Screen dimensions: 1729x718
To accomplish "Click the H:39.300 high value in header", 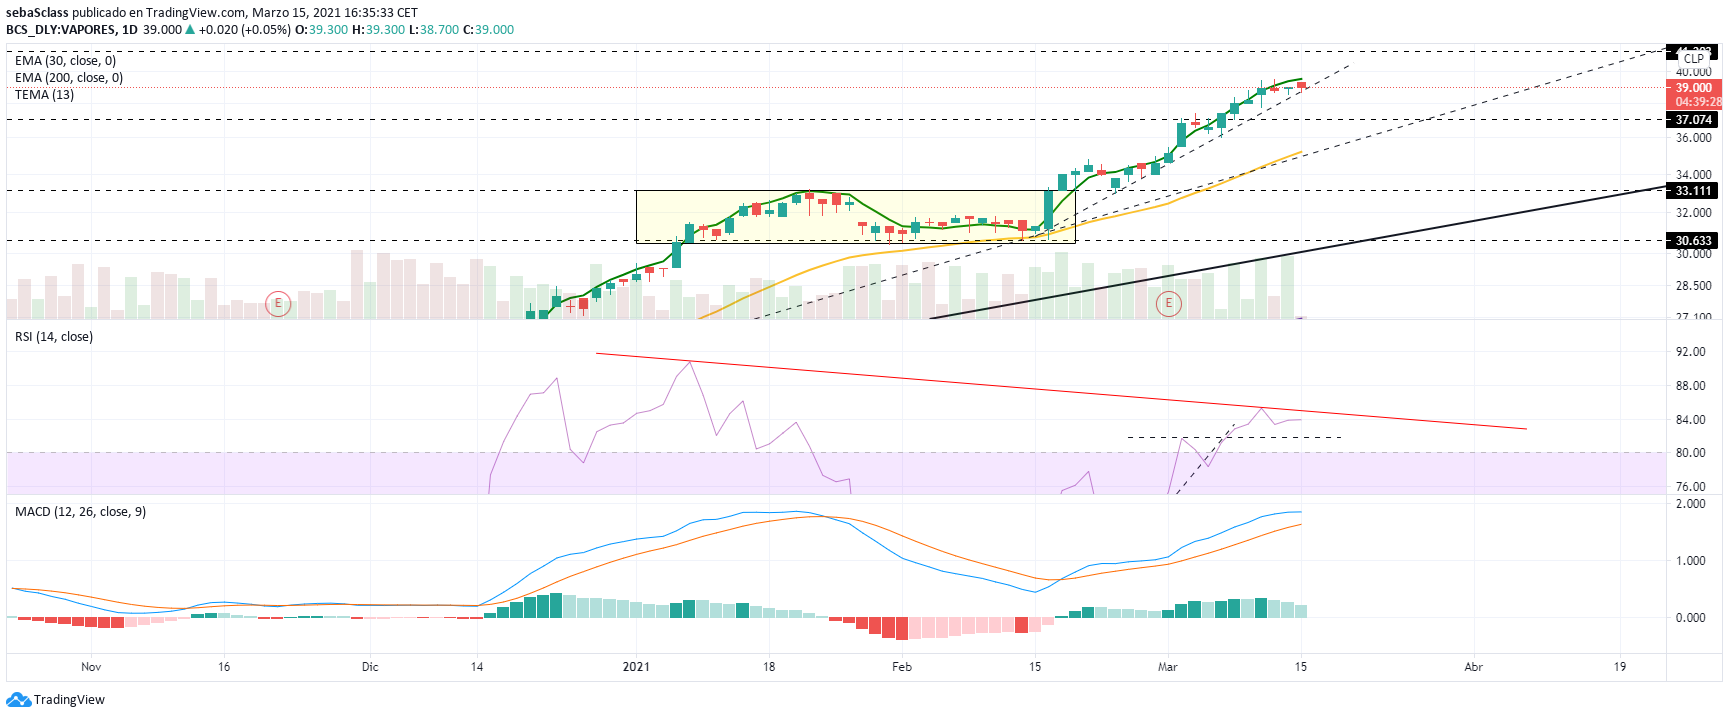I will 379,30.
